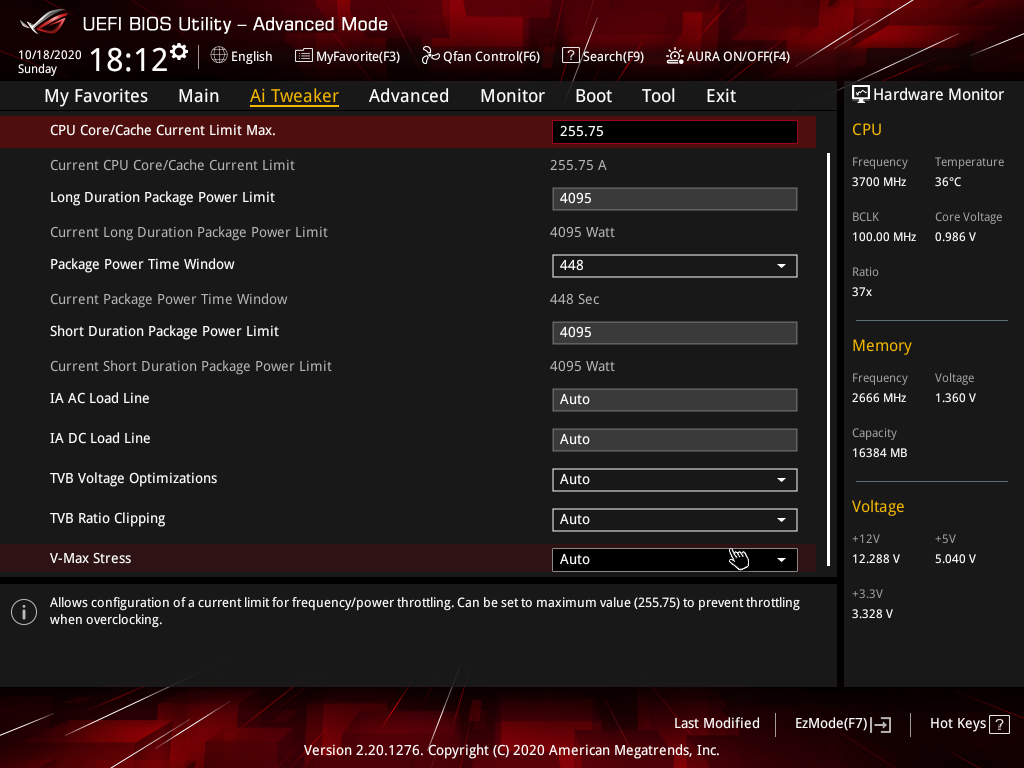The image size is (1024, 768).
Task: Click the Ratio '37x' value
Action: coord(861,292)
